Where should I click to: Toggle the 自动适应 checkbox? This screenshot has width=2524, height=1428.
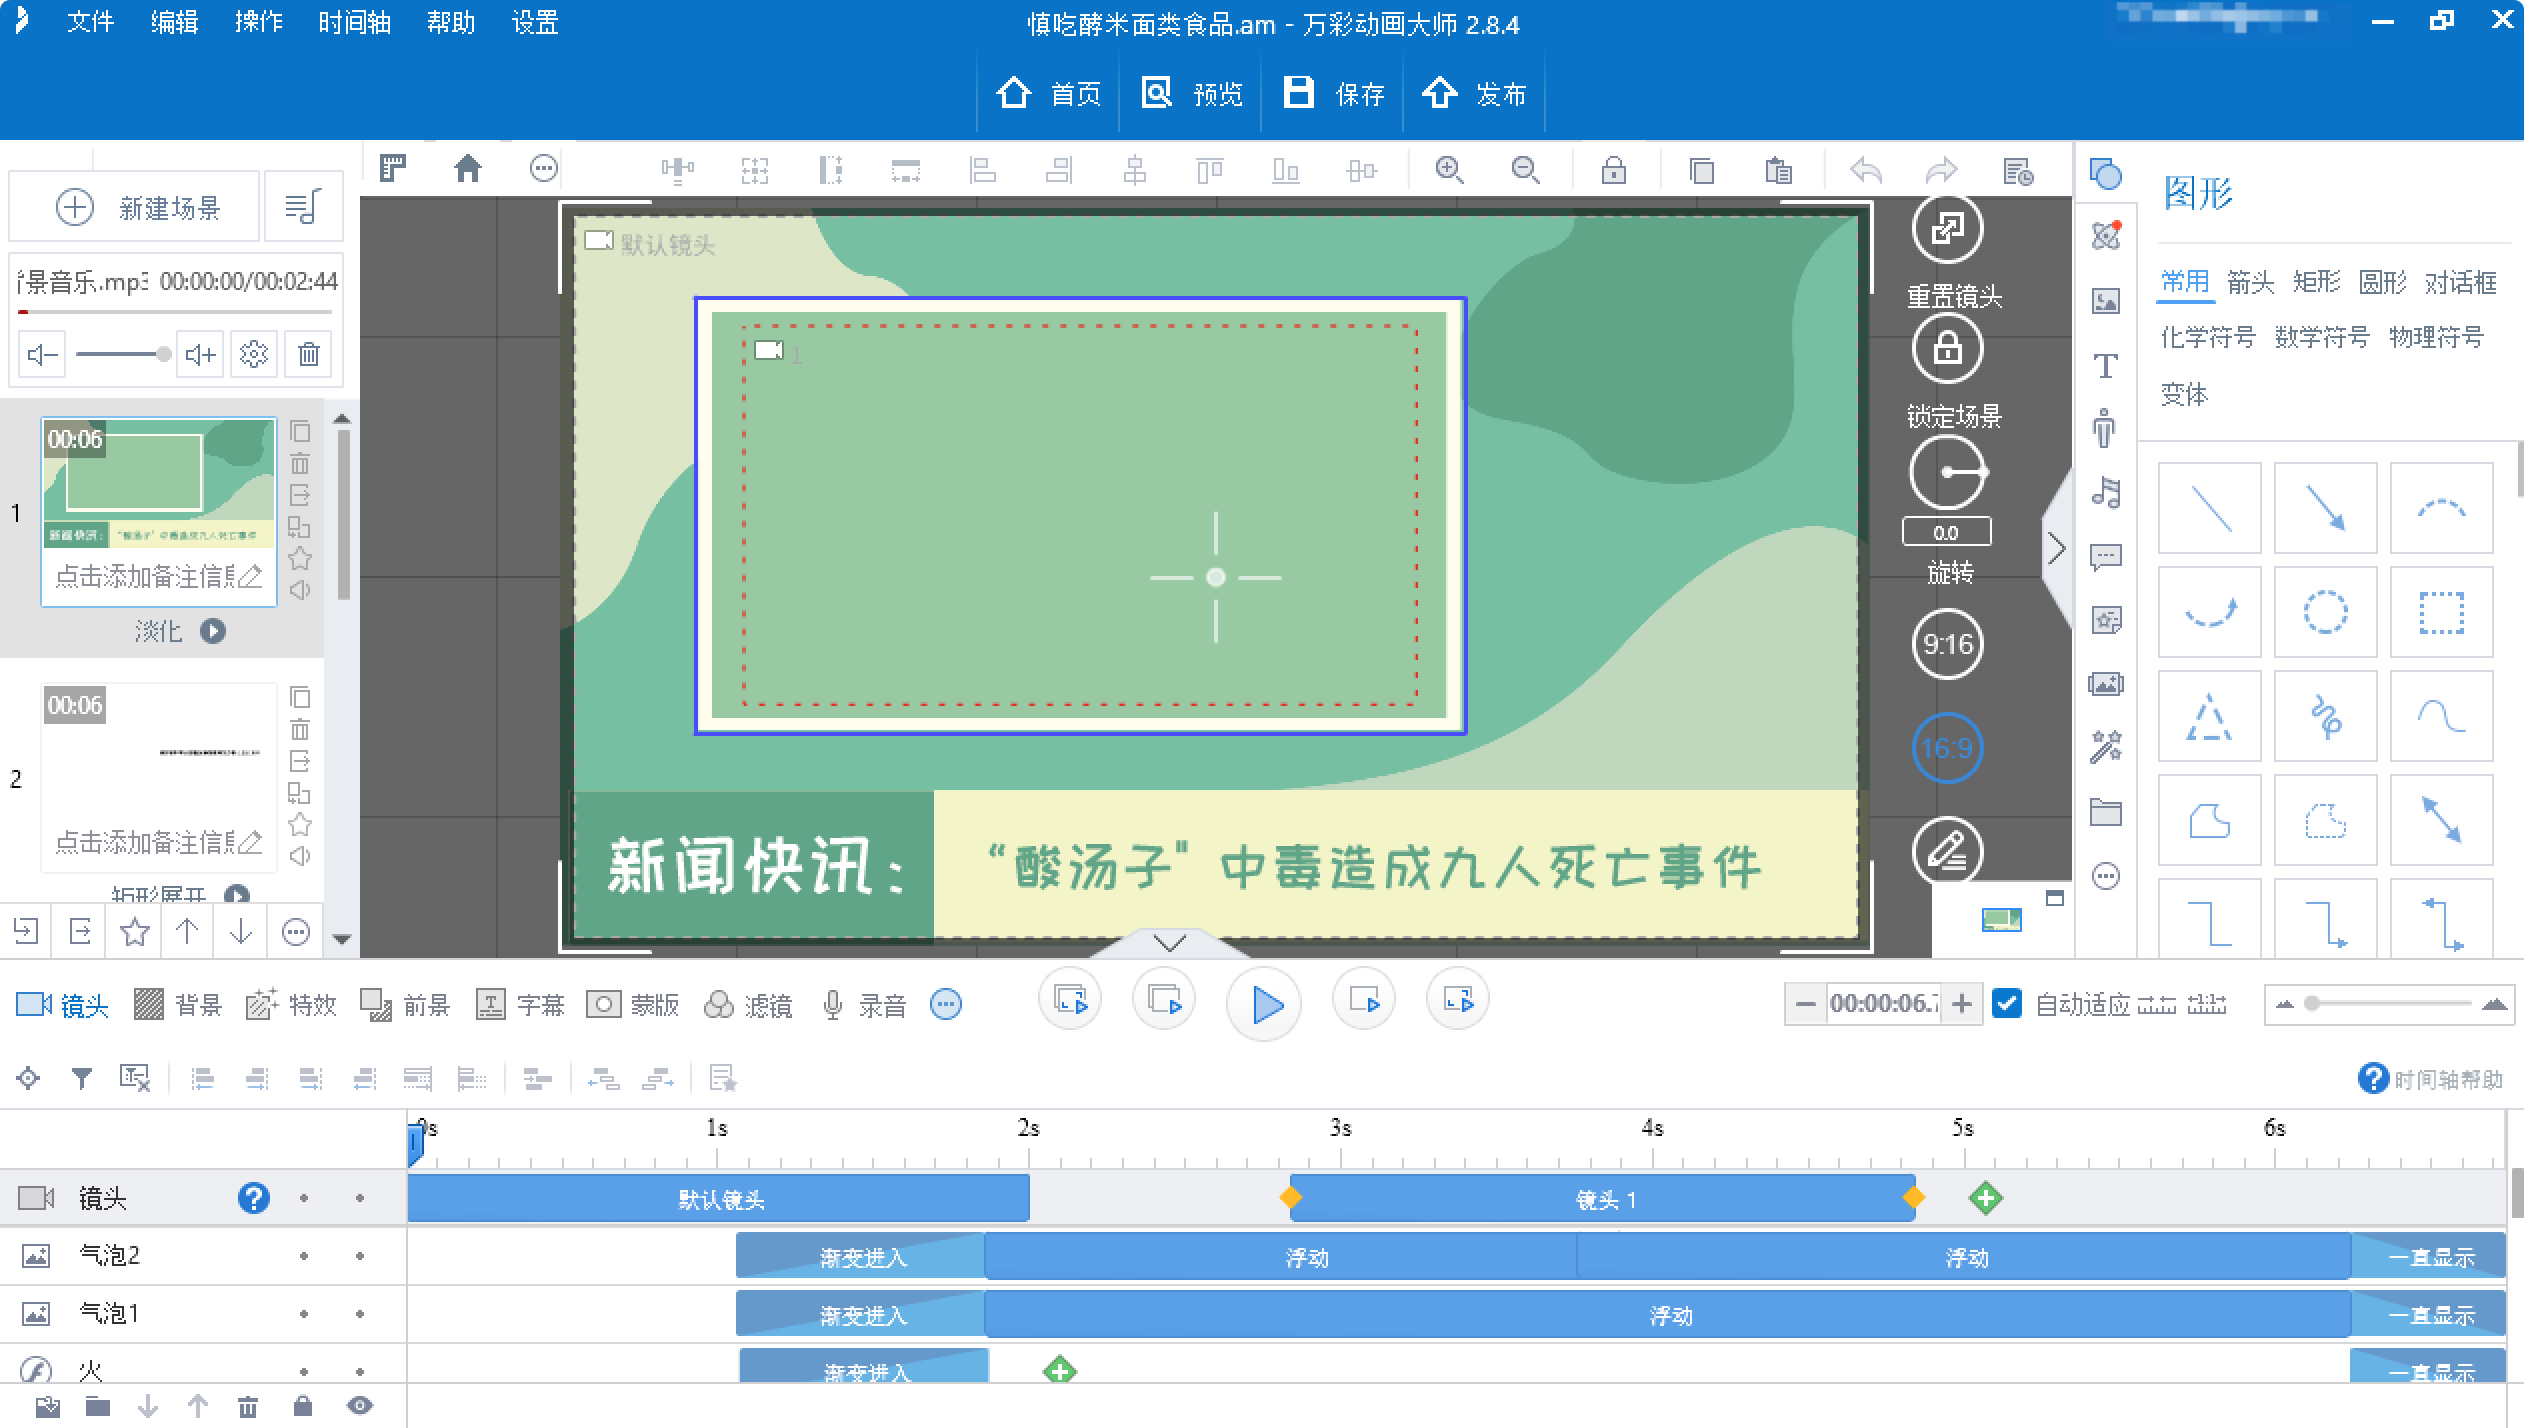[2007, 1003]
